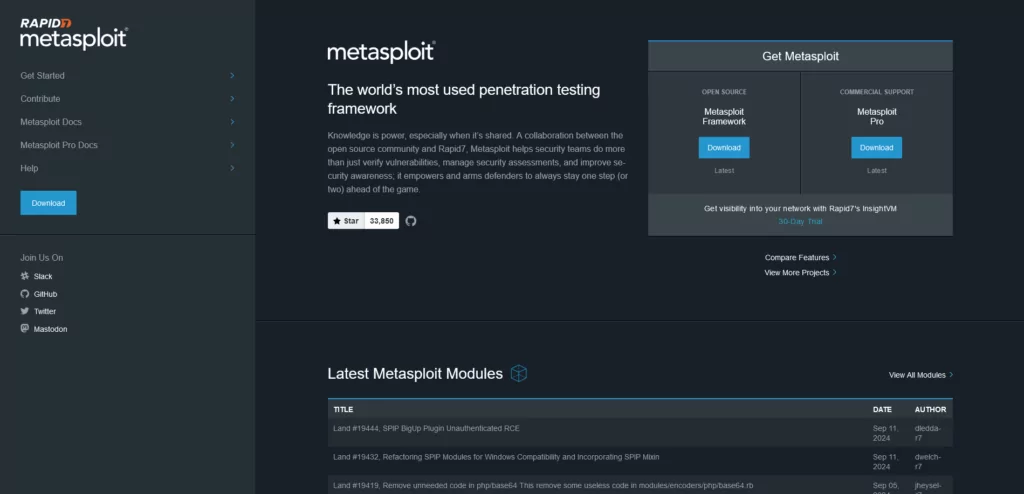Click the GitHub octocat icon beside star count
Image resolution: width=1024 pixels, height=494 pixels.
411,221
